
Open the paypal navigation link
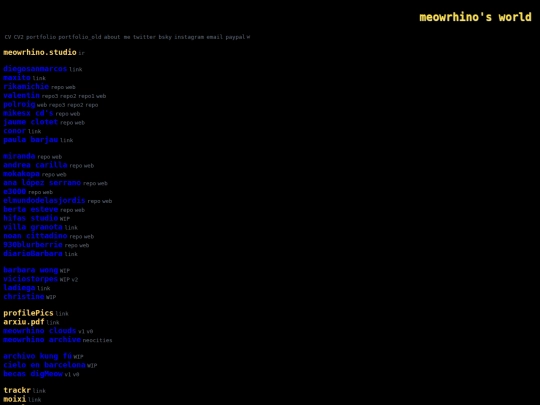[x=235, y=37]
